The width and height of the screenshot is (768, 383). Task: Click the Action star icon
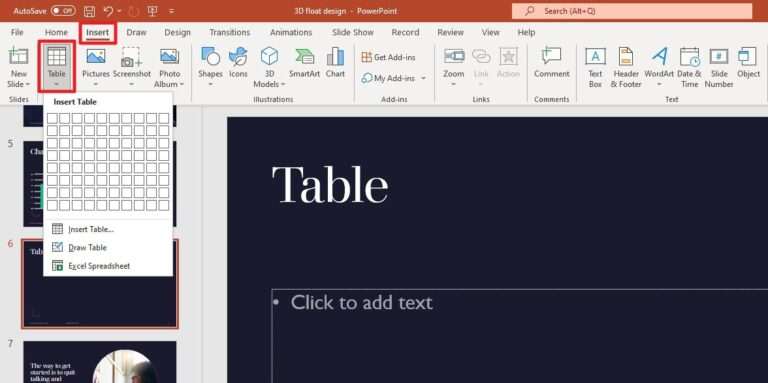click(508, 56)
